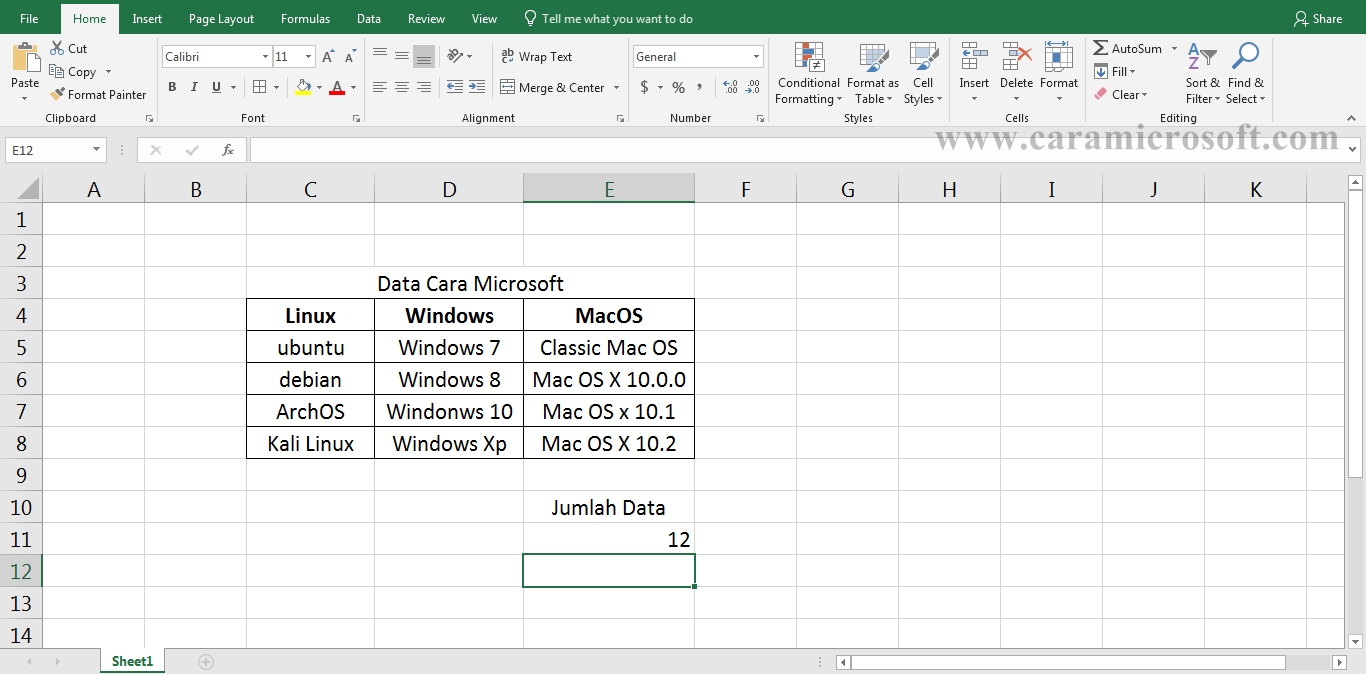Open Find & Select menu
The width and height of the screenshot is (1366, 674).
[1246, 73]
